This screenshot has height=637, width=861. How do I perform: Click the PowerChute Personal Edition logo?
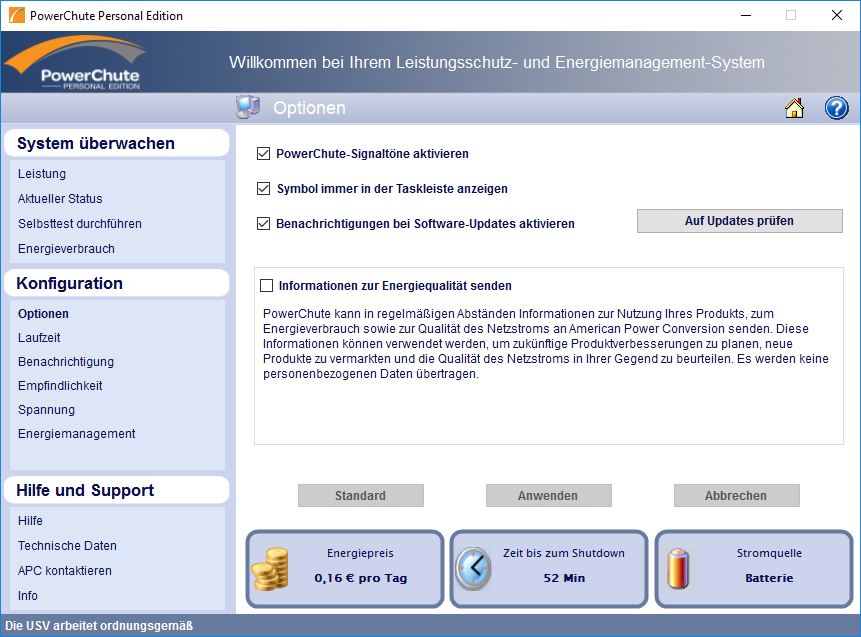pyautogui.click(x=75, y=63)
